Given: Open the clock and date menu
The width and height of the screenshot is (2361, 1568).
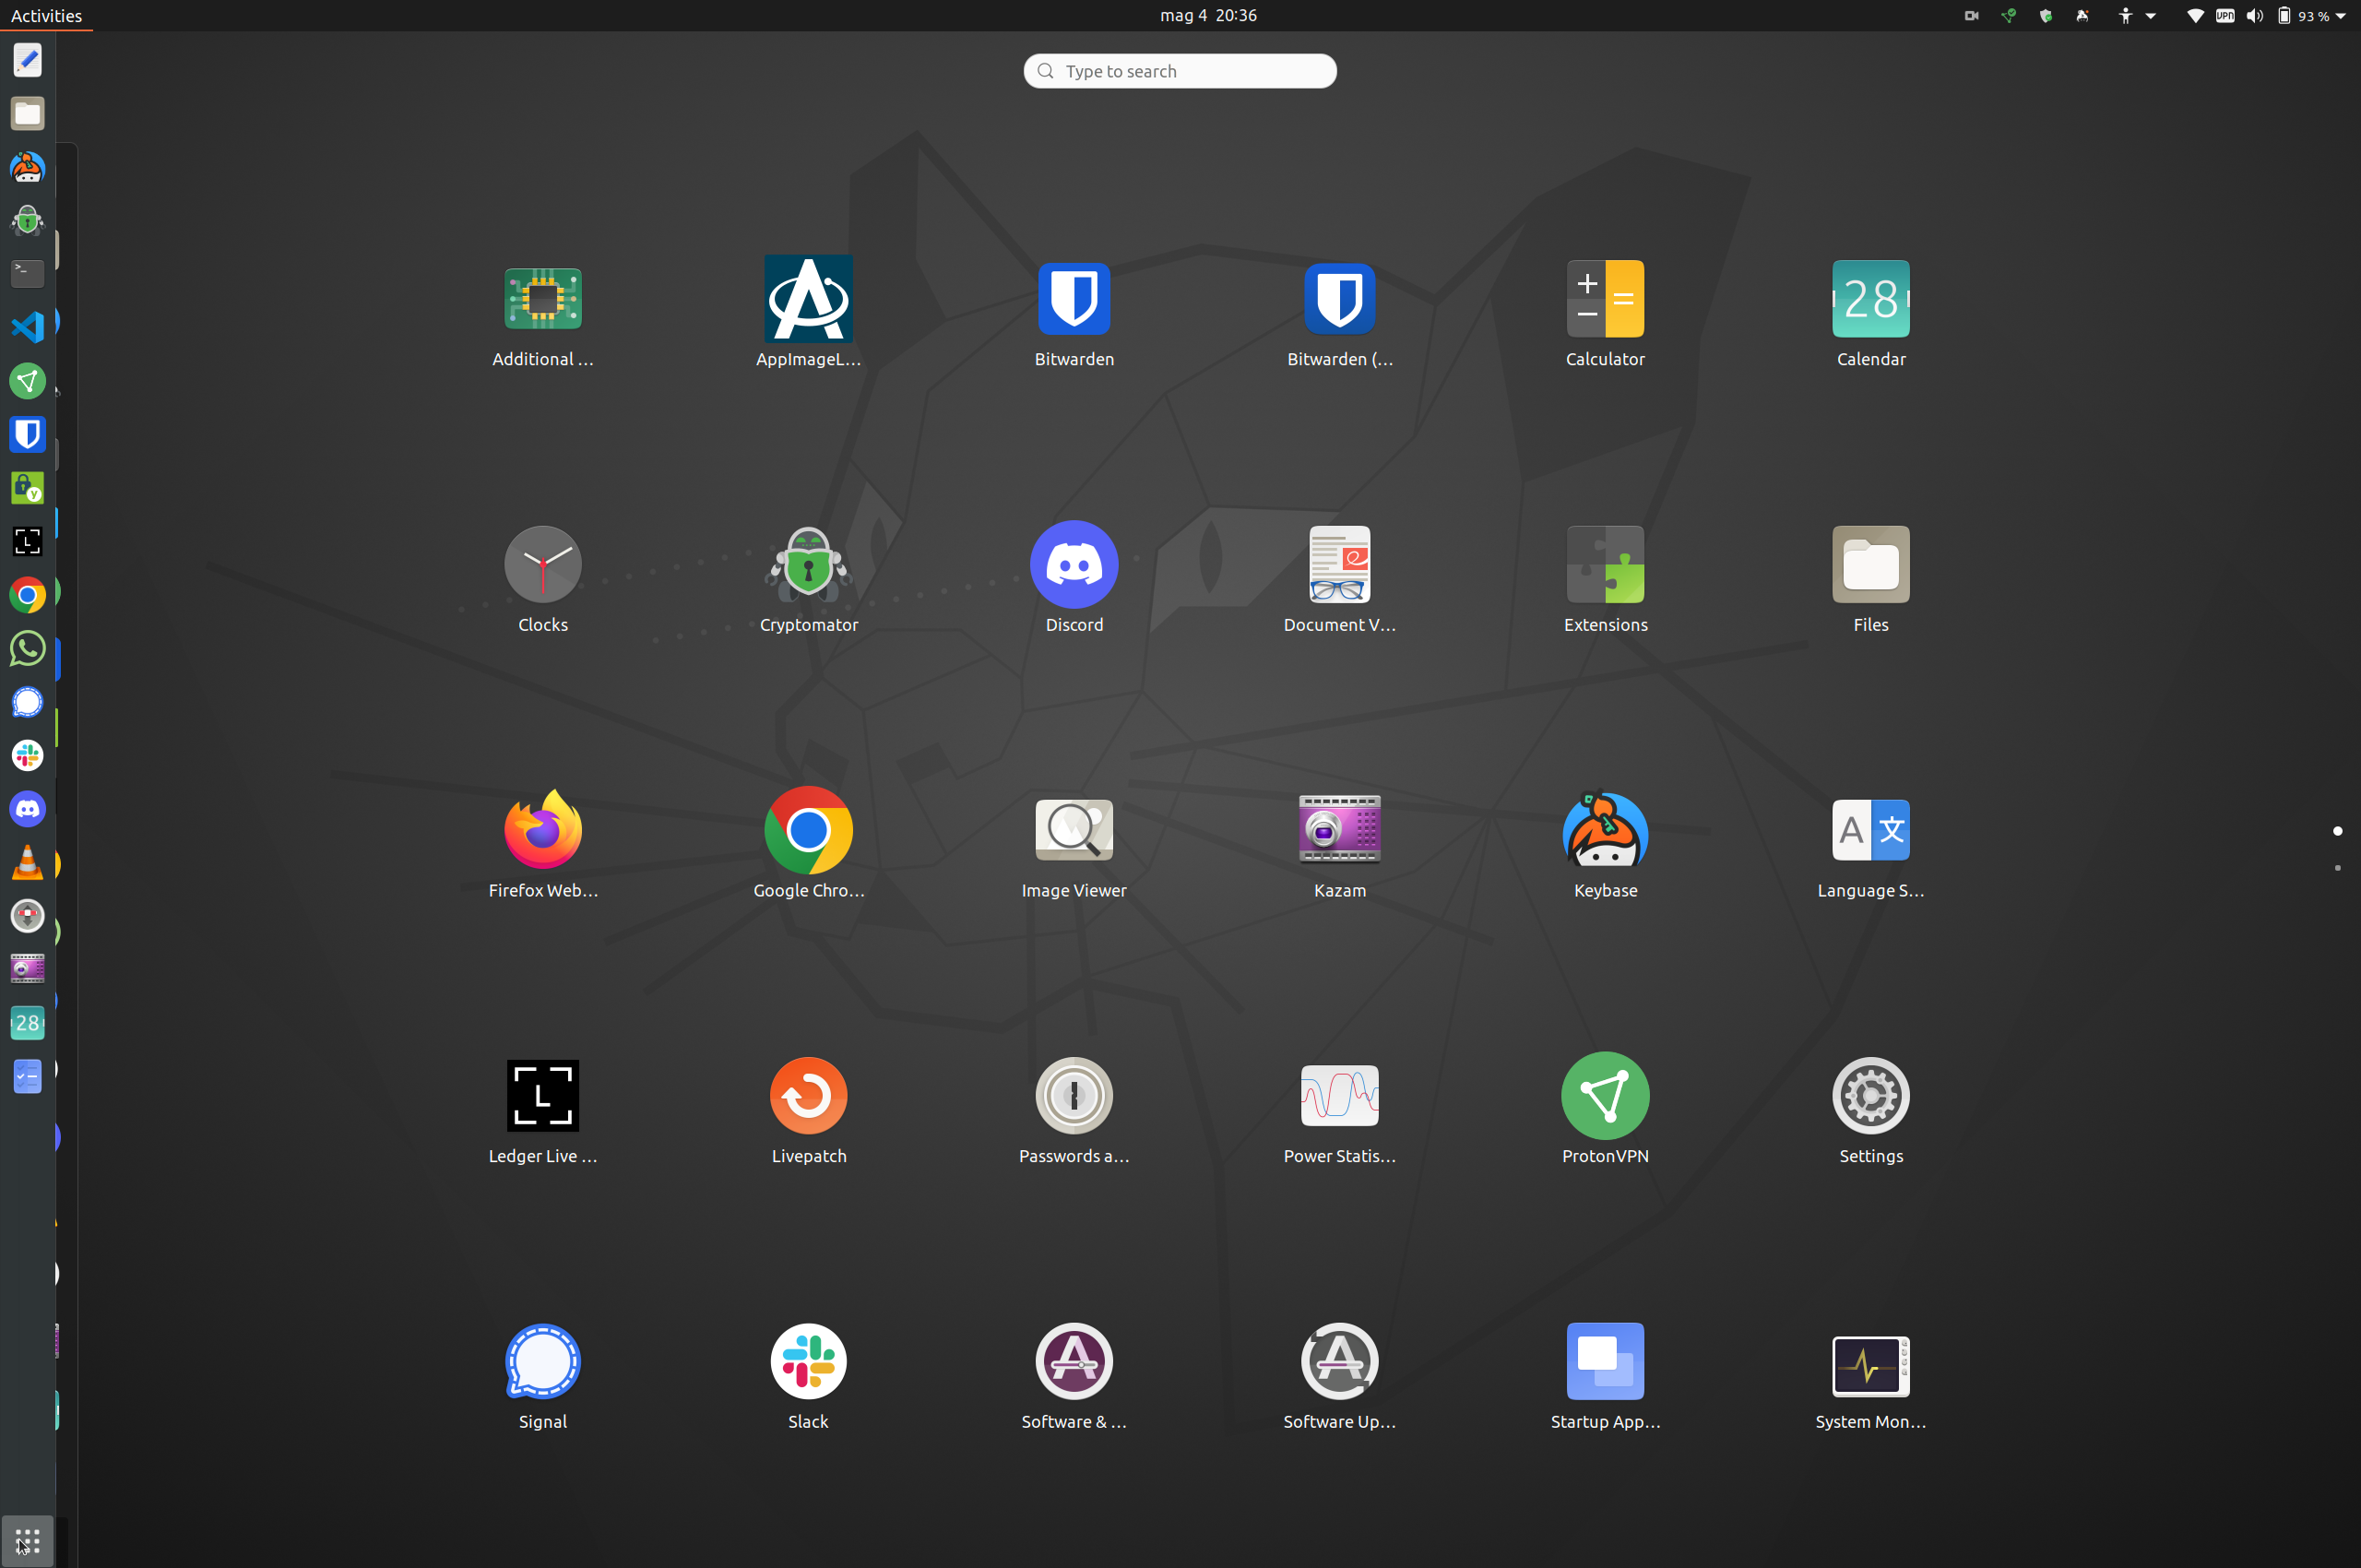Looking at the screenshot, I should tap(1208, 15).
